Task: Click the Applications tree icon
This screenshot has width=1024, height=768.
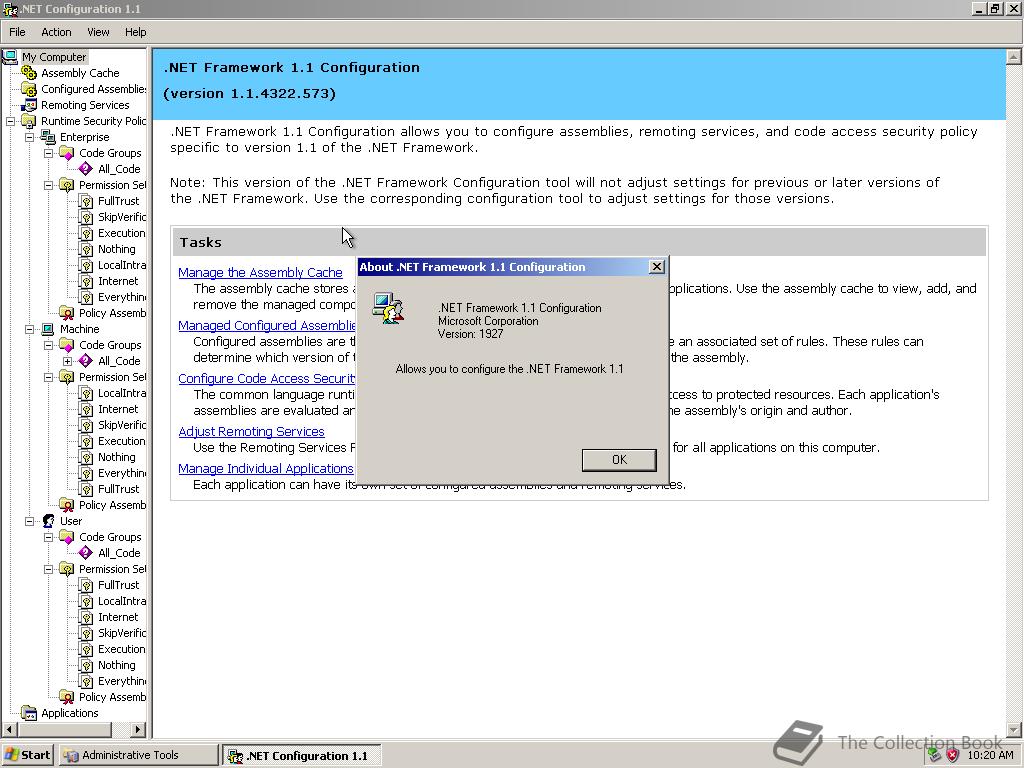Action: tap(29, 713)
